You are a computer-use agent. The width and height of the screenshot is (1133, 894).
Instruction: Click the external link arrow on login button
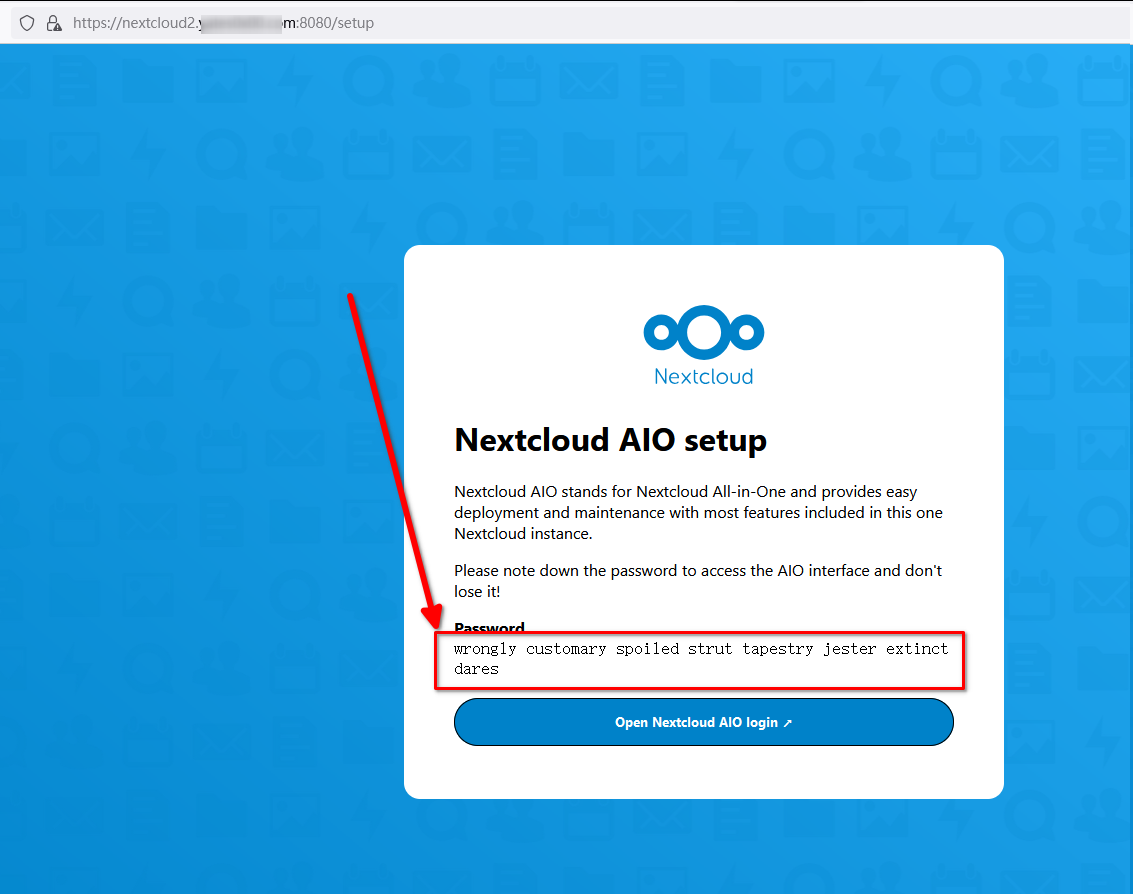[x=788, y=723]
